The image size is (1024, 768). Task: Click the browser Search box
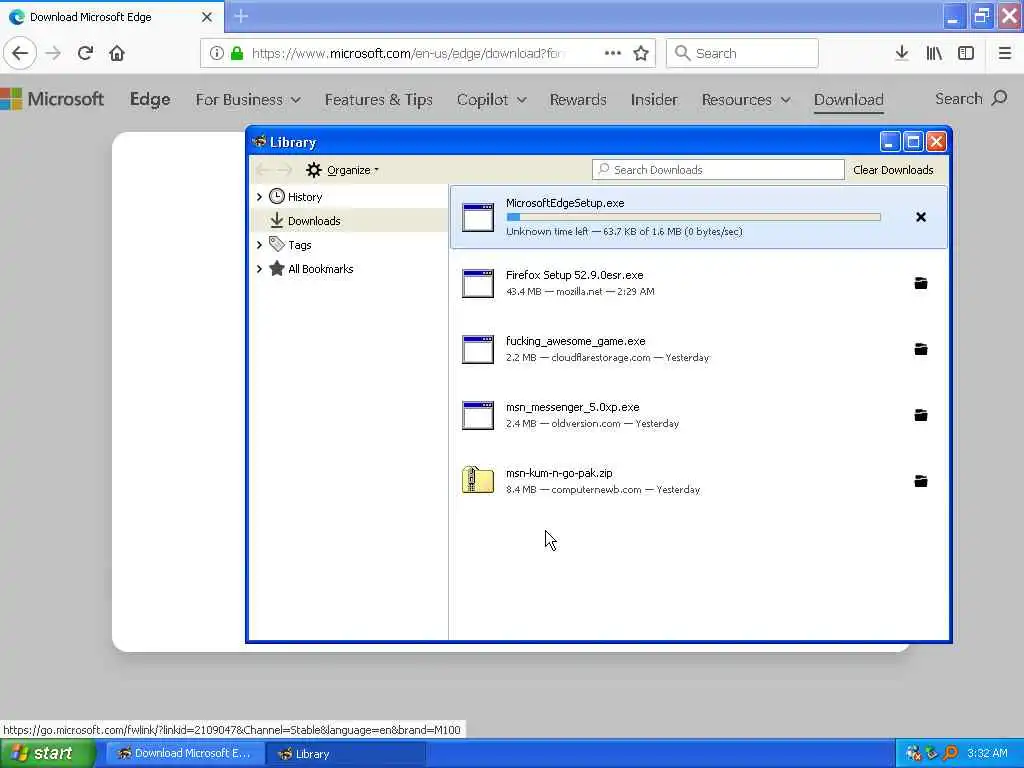742,53
